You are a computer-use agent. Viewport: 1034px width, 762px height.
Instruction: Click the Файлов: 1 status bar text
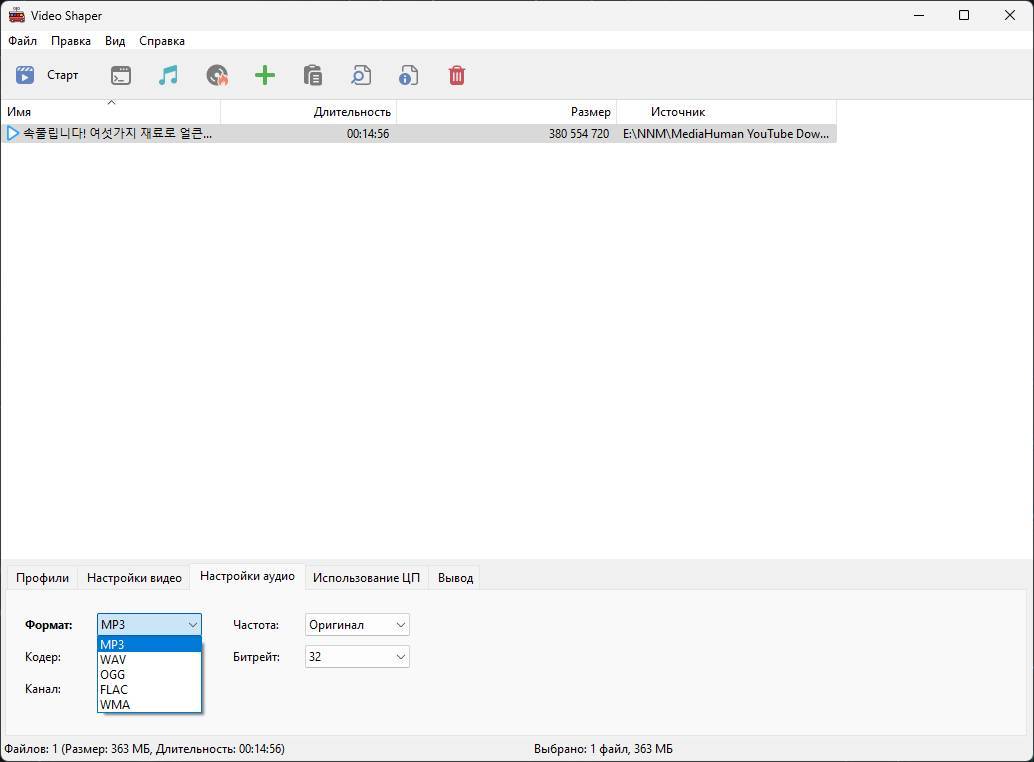pos(144,749)
